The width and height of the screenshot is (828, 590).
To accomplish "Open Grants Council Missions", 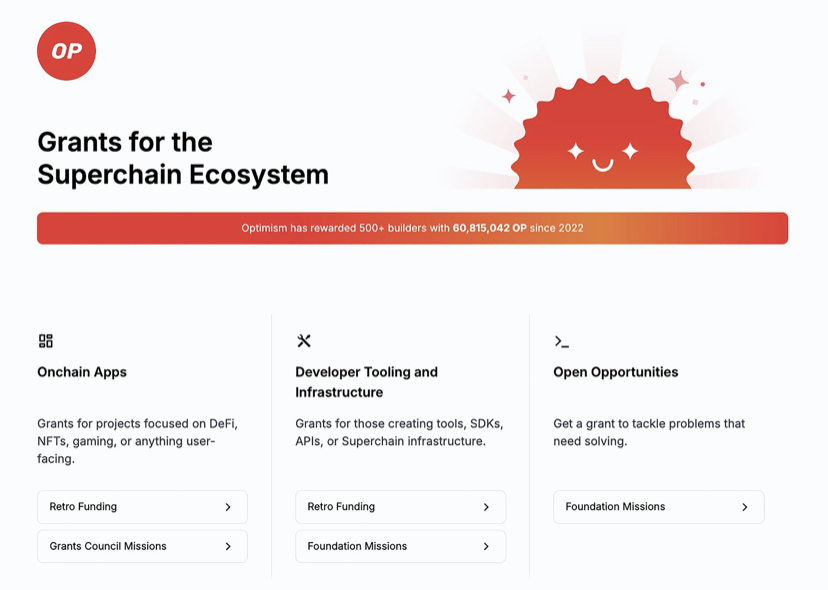I will tap(142, 546).
